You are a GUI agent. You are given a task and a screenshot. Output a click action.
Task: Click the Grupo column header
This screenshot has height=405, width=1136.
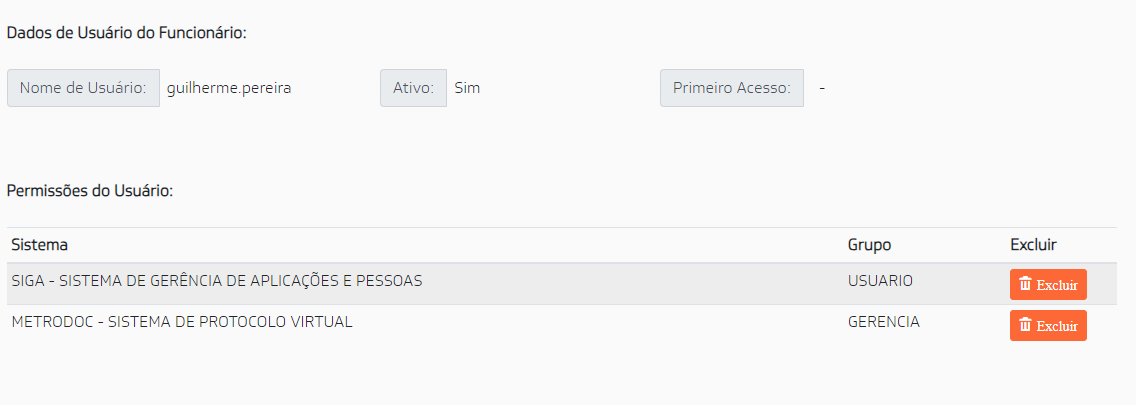click(869, 245)
